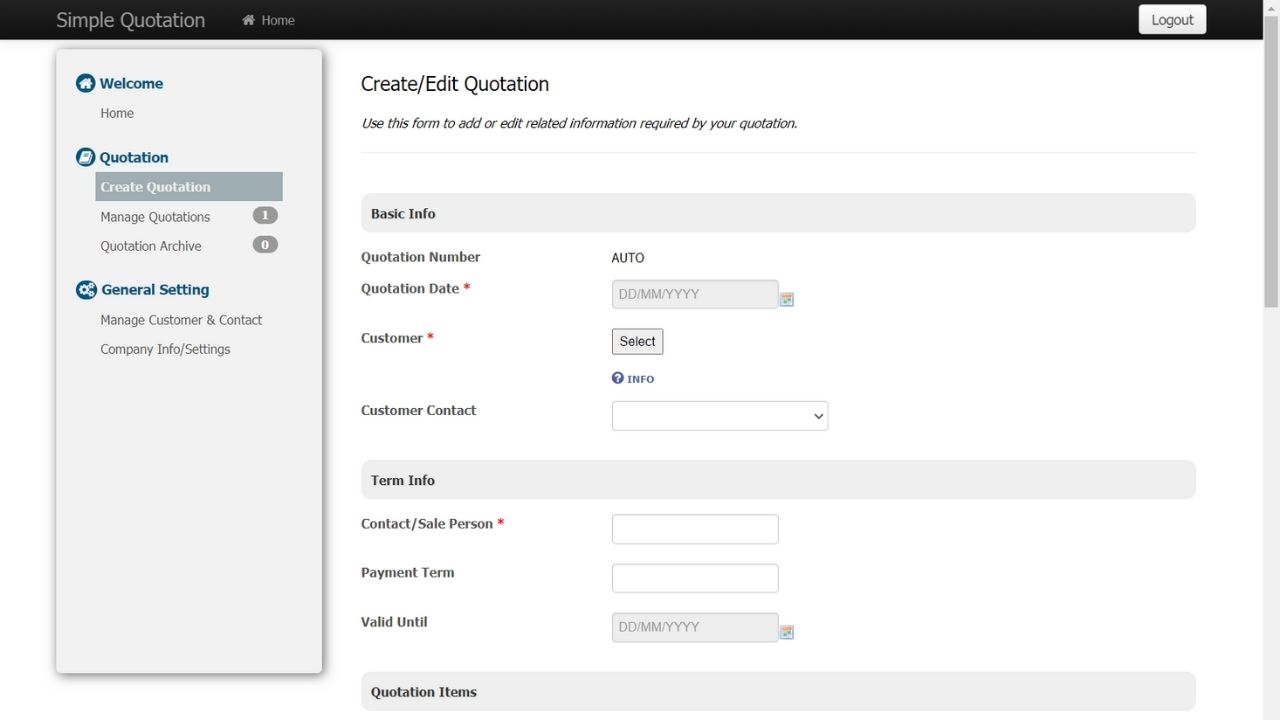Screen dimensions: 1280x720
Task: Click the Quotation section icon
Action: pyautogui.click(x=86, y=157)
